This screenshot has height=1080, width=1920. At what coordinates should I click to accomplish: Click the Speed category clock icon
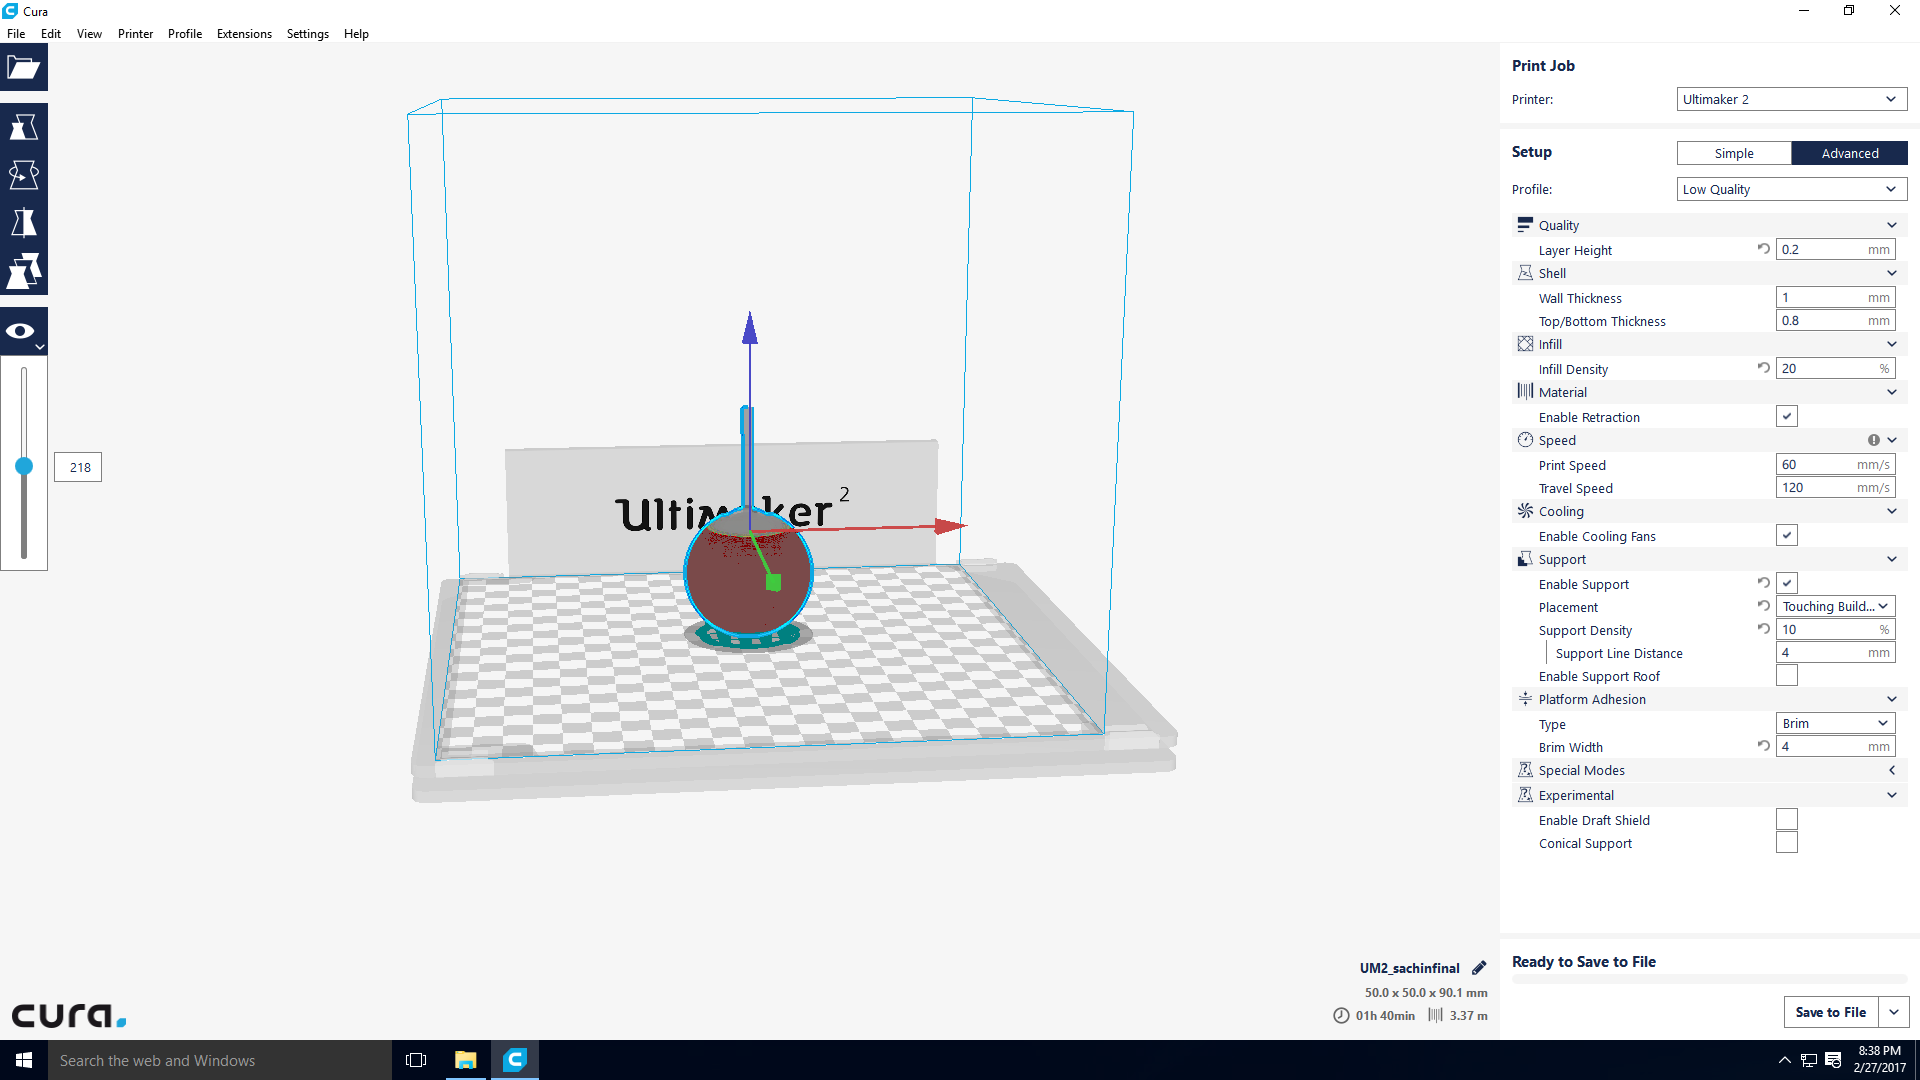pos(1525,440)
